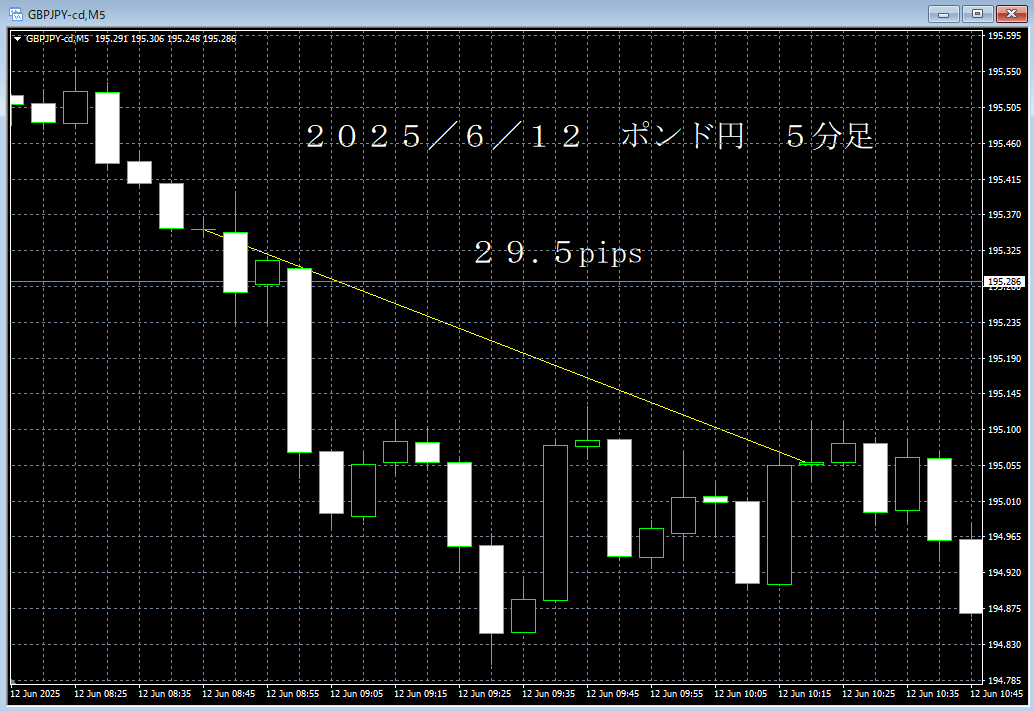Viewport: 1034px width, 711px height.
Task: Click the 12 Jun 10:15 time label
Action: tap(804, 694)
